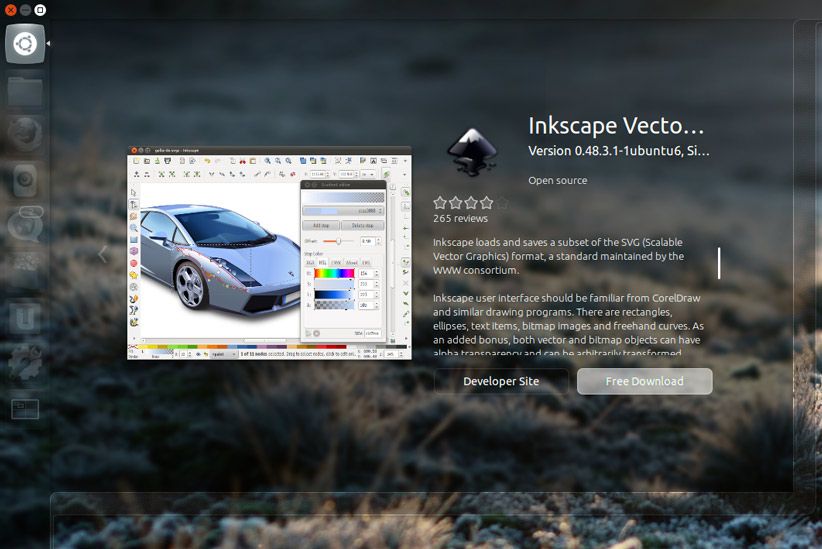This screenshot has width=822, height=549.
Task: Click the star rating row
Action: click(x=470, y=202)
